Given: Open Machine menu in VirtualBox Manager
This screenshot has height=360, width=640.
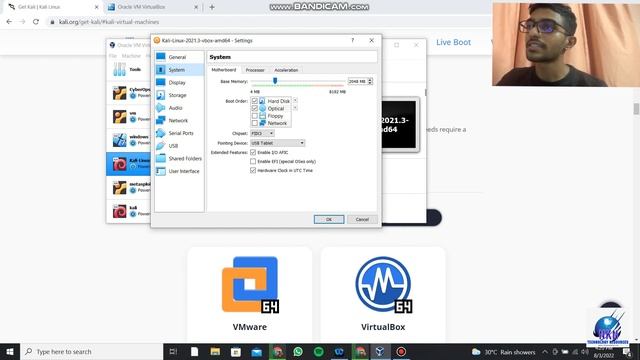Looking at the screenshot, I should pyautogui.click(x=131, y=56).
